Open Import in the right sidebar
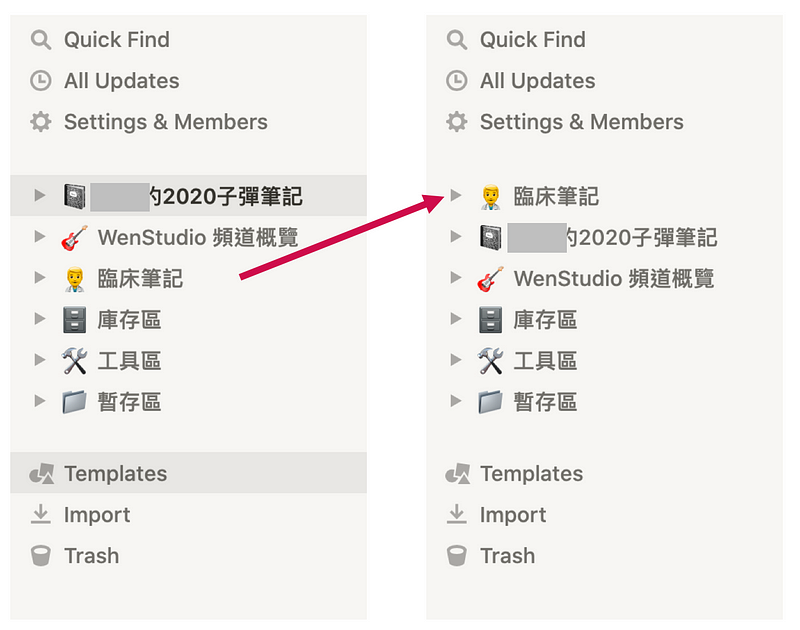This screenshot has height=630, width=800. point(513,515)
